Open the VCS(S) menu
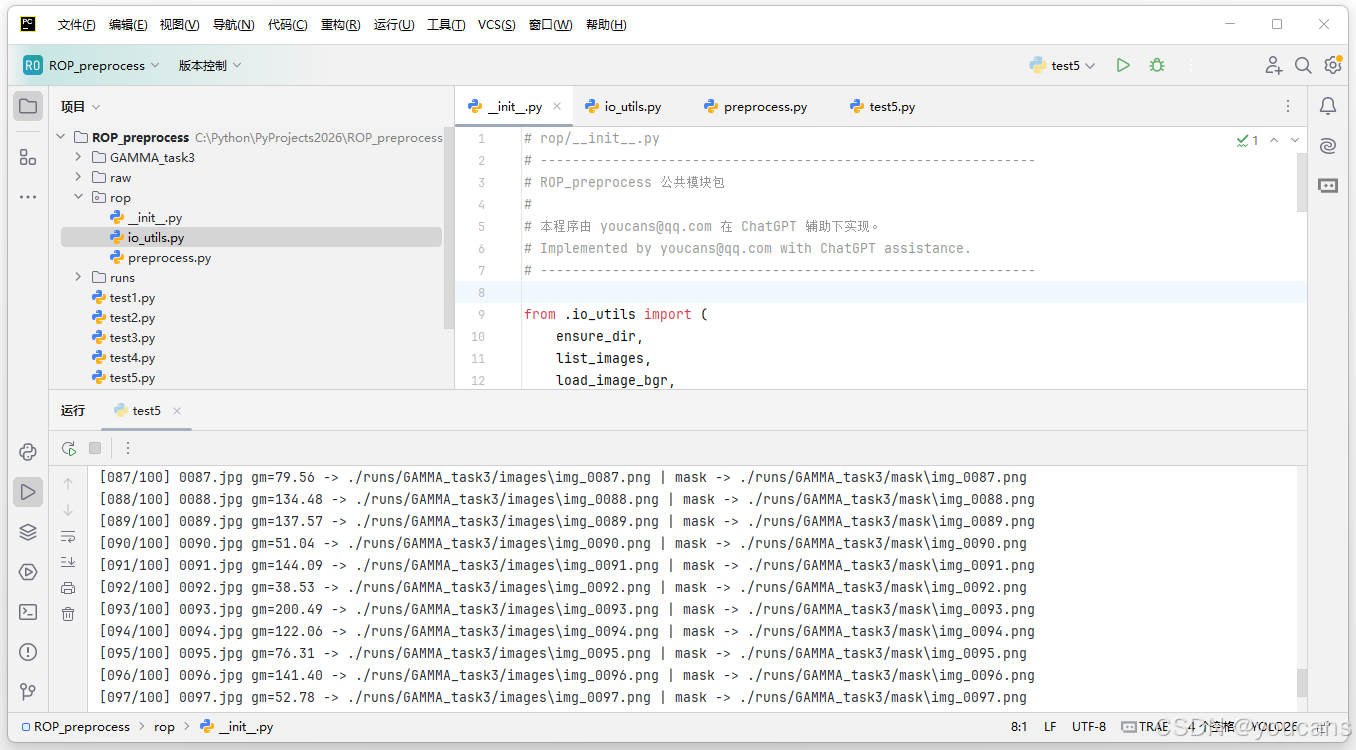 (x=497, y=24)
